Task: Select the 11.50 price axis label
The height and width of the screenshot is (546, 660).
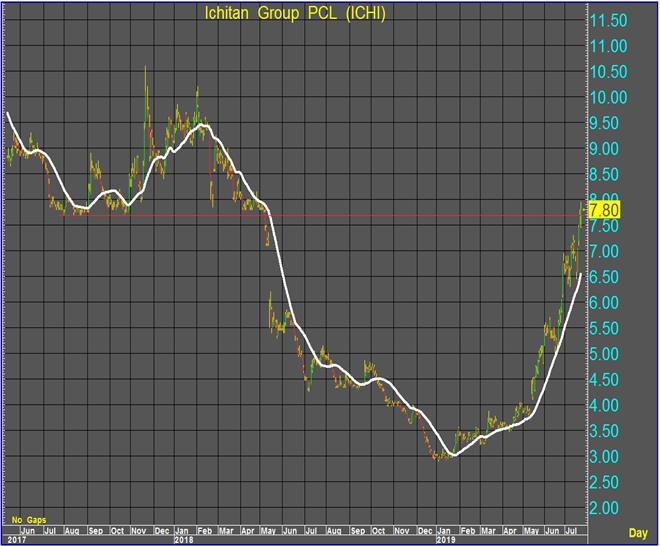Action: pyautogui.click(x=608, y=20)
